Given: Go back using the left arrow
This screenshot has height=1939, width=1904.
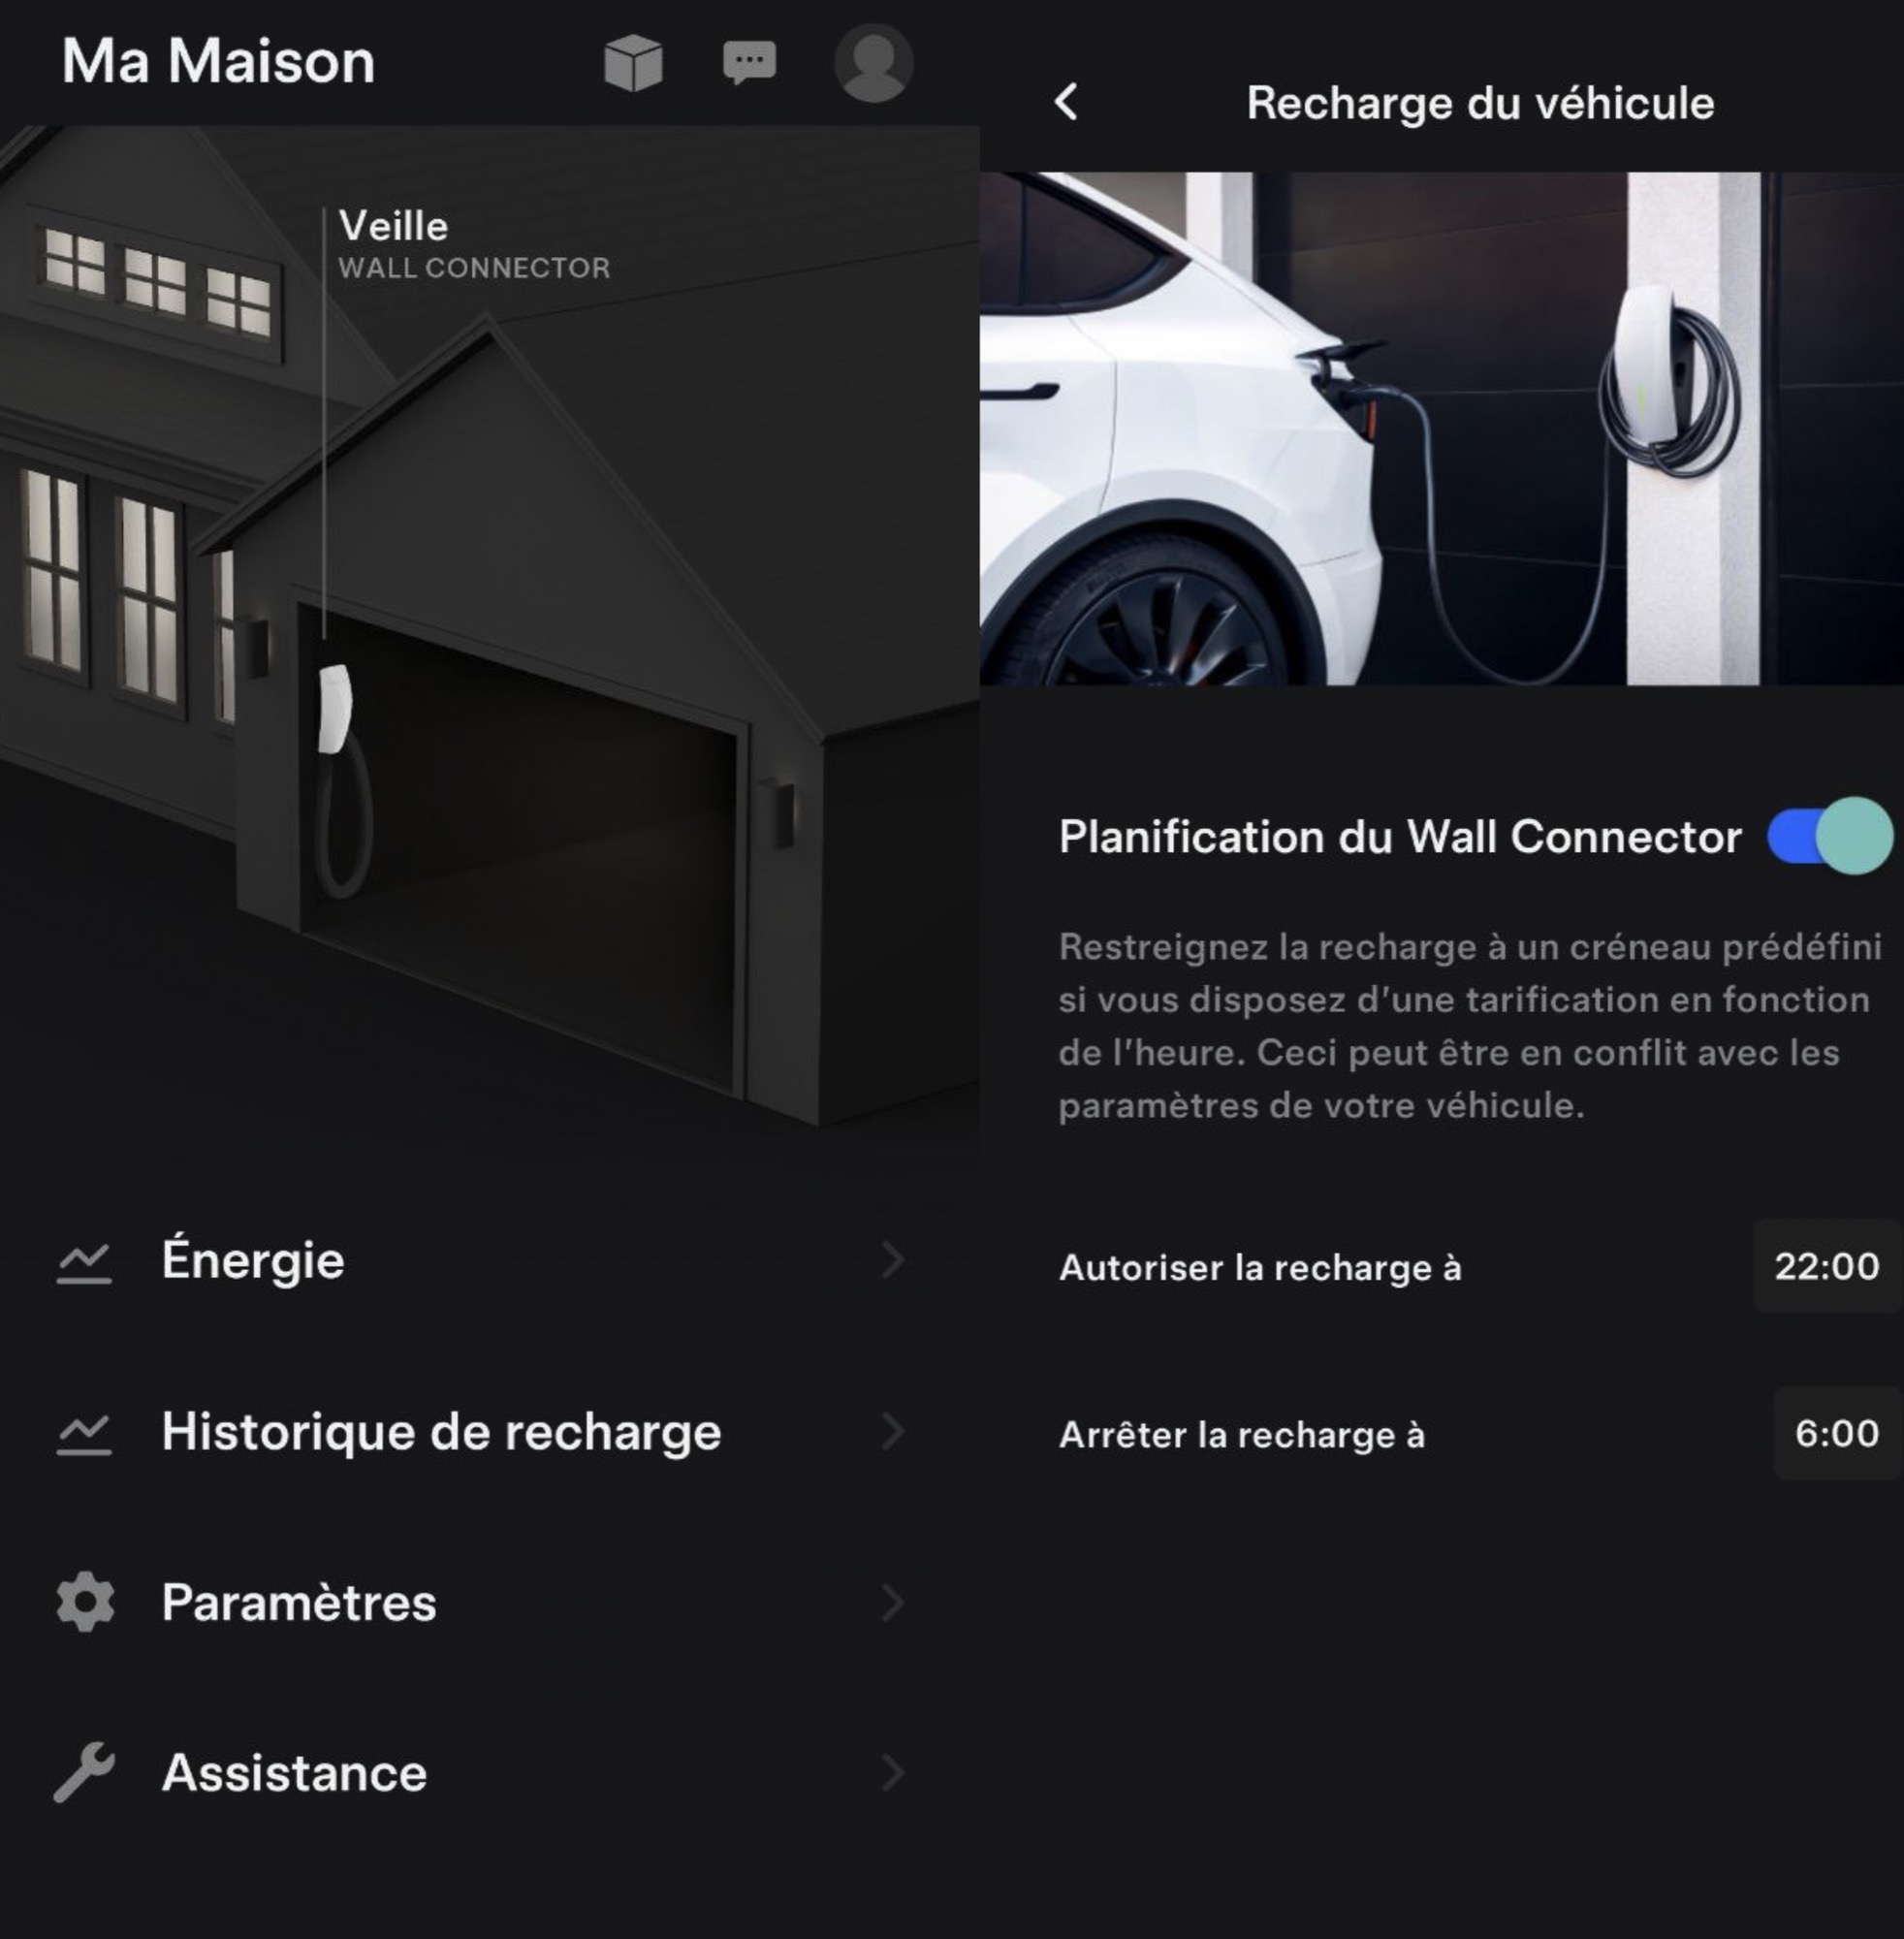Looking at the screenshot, I should 1067,102.
